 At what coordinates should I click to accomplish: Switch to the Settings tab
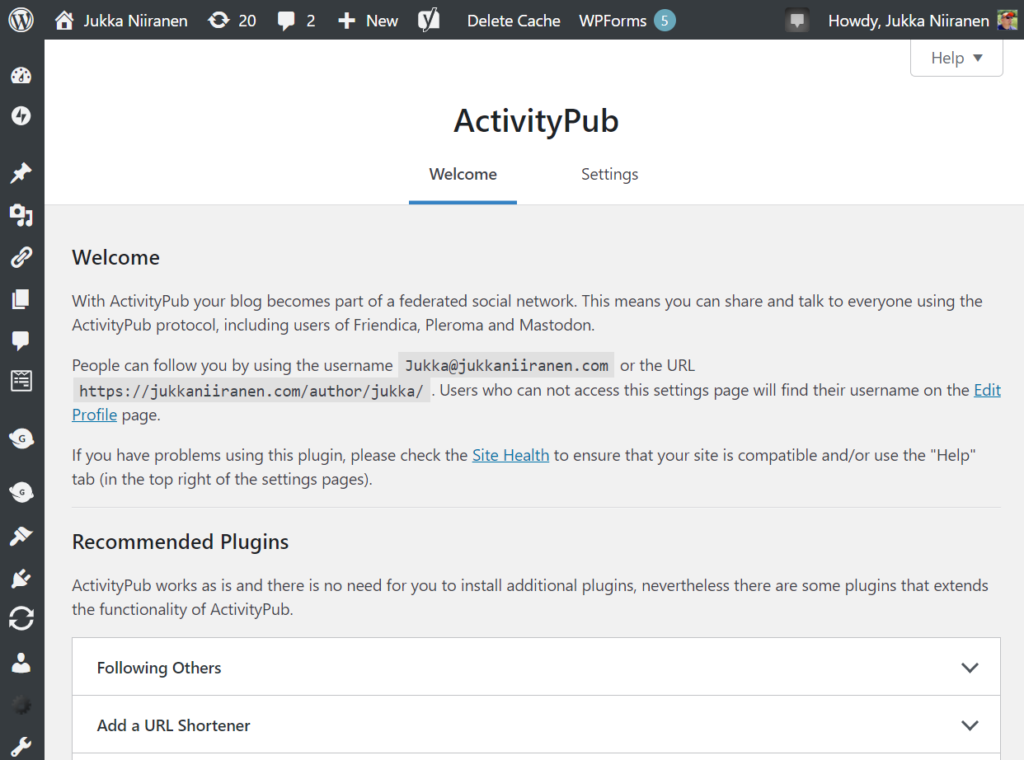(609, 174)
